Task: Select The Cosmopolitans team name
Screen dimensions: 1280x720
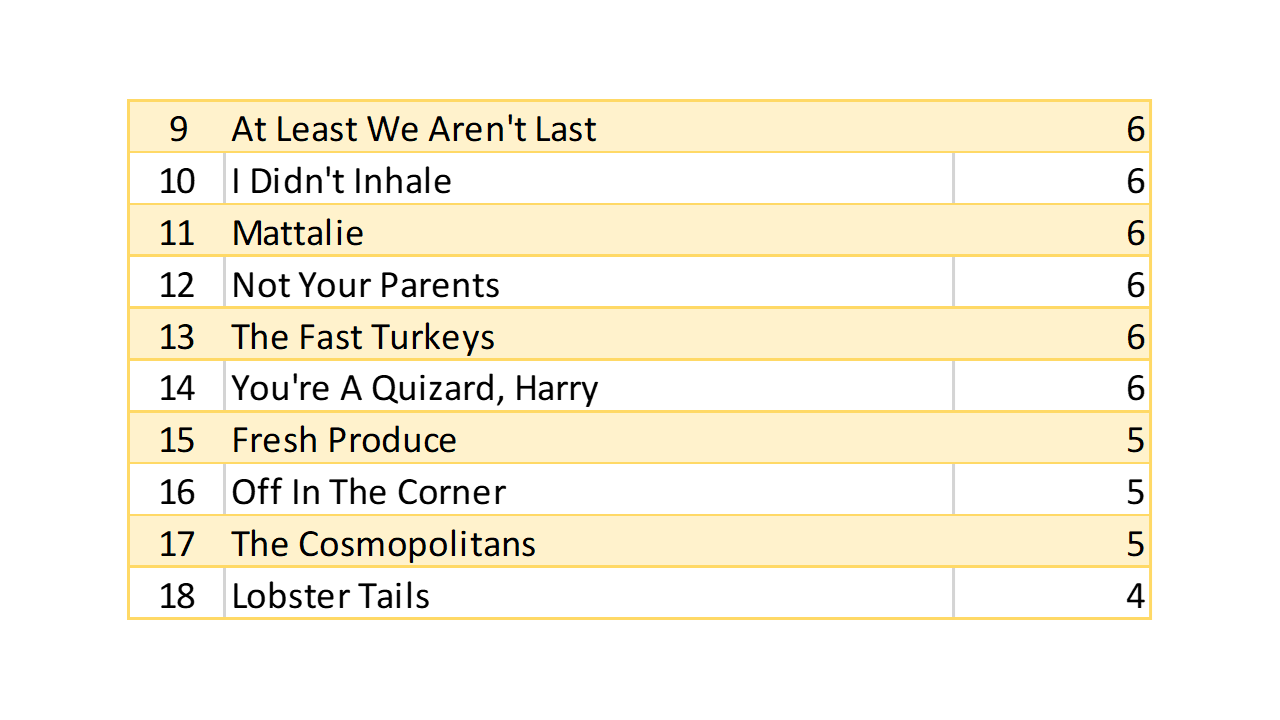Action: click(x=383, y=544)
